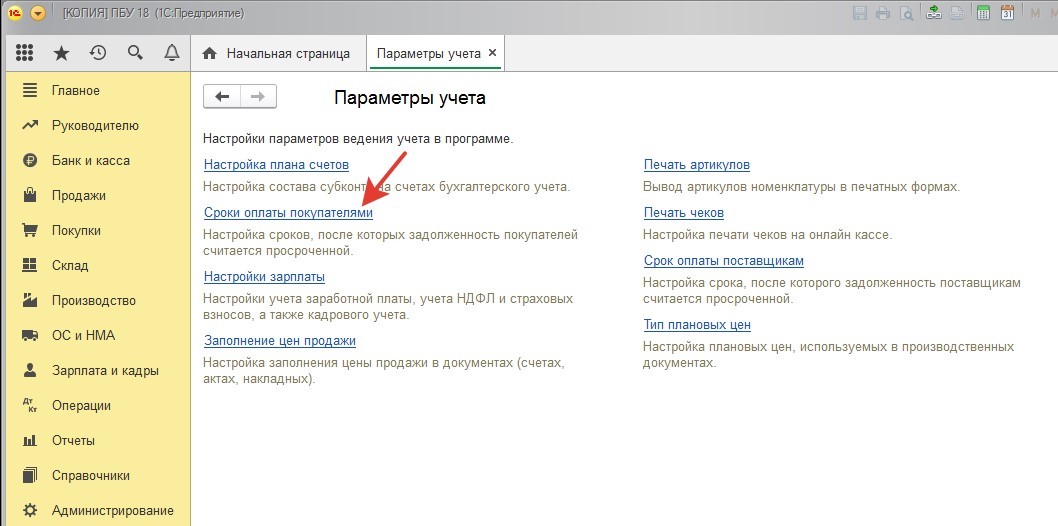The width and height of the screenshot is (1058, 526).
Task: Open Тип плановых цен link
Action: [x=697, y=325]
